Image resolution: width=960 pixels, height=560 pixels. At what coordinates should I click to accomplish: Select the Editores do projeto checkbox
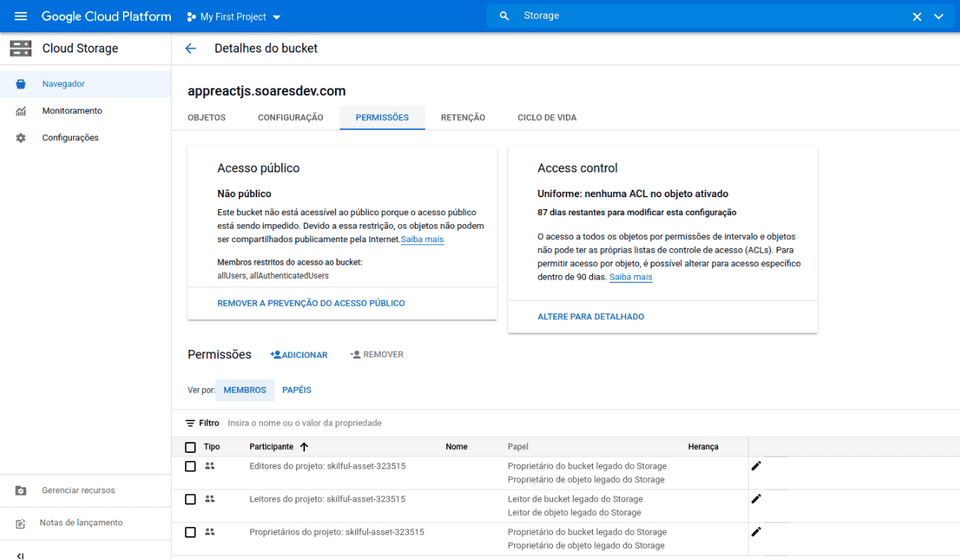190,466
